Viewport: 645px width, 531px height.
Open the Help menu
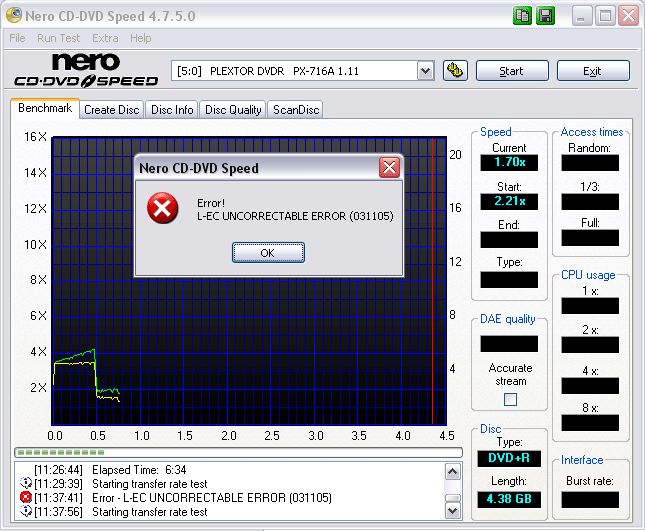tap(141, 38)
